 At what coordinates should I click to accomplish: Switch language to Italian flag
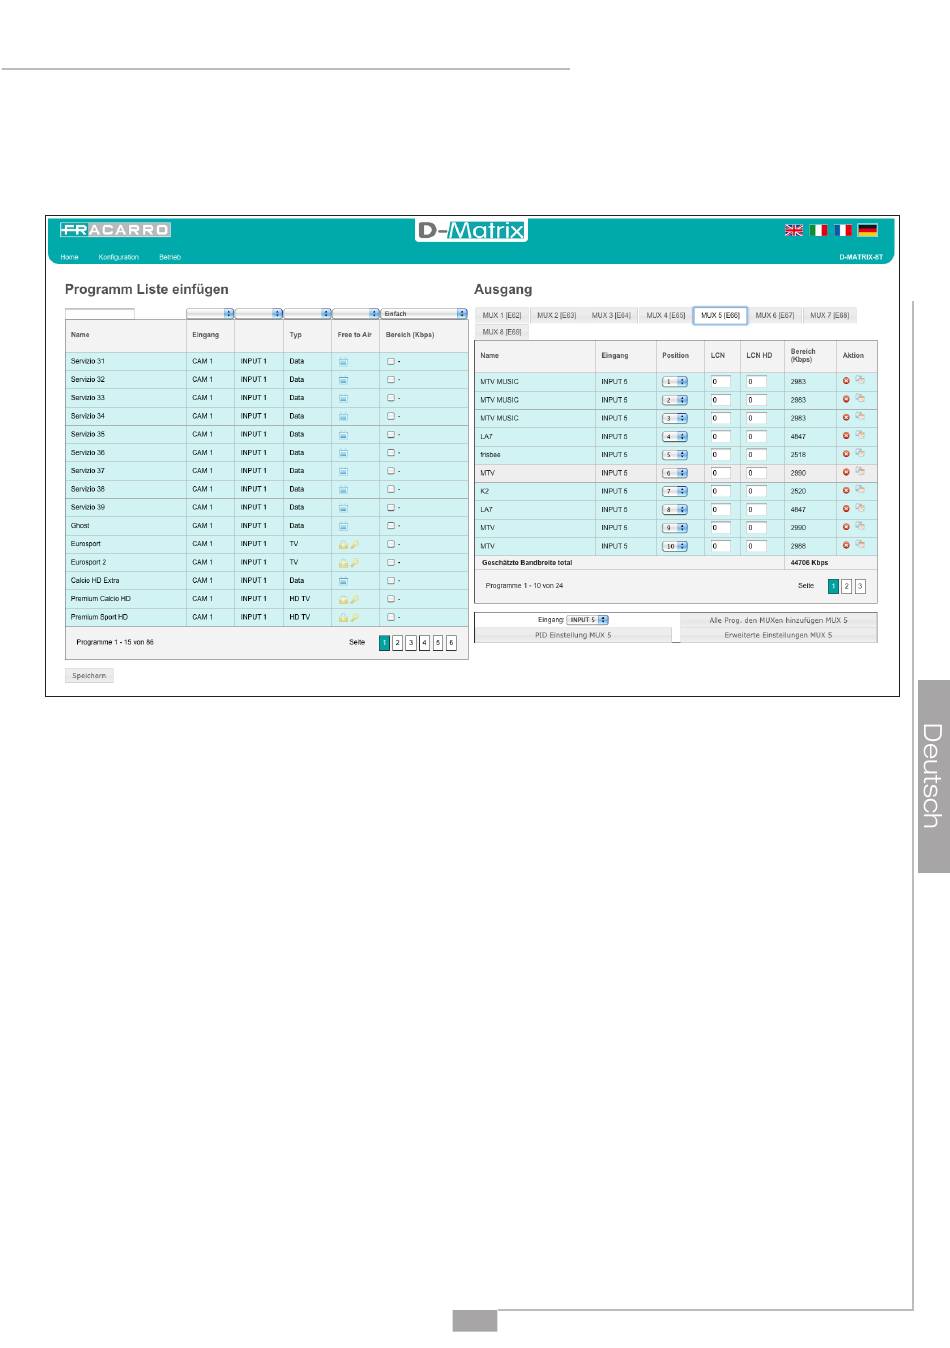[x=819, y=230]
